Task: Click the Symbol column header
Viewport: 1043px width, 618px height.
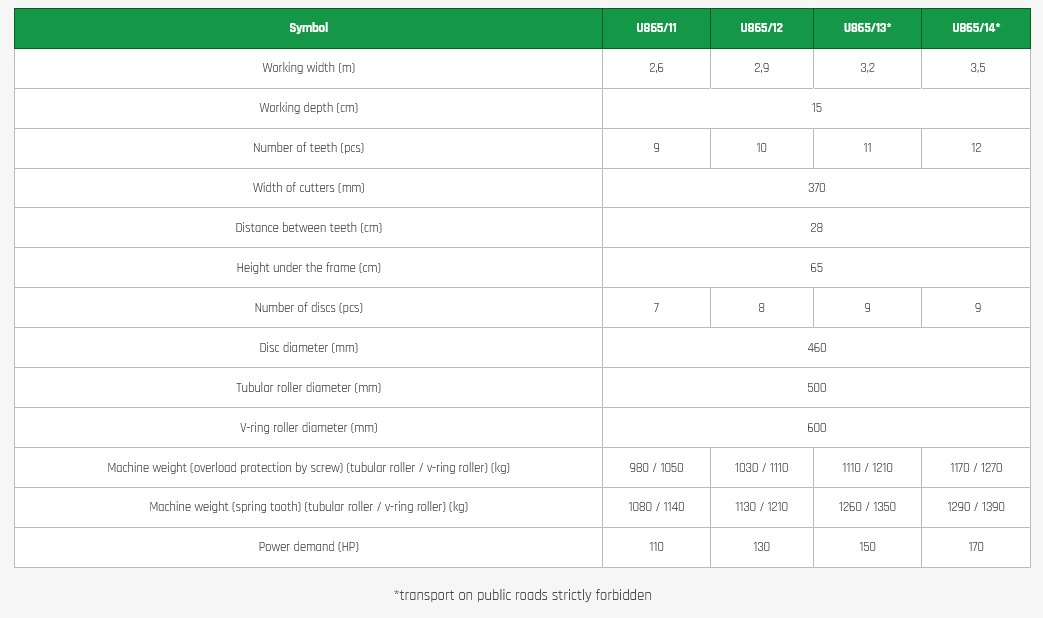Action: (308, 28)
